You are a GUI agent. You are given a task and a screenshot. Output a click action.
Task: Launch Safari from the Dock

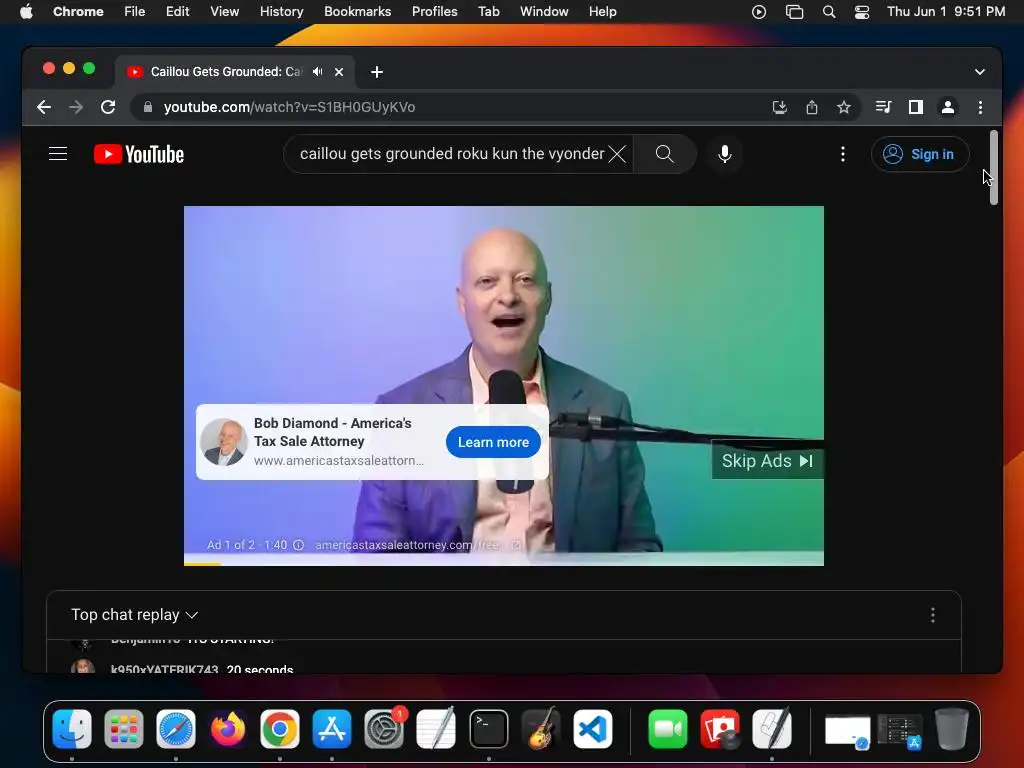tap(176, 728)
